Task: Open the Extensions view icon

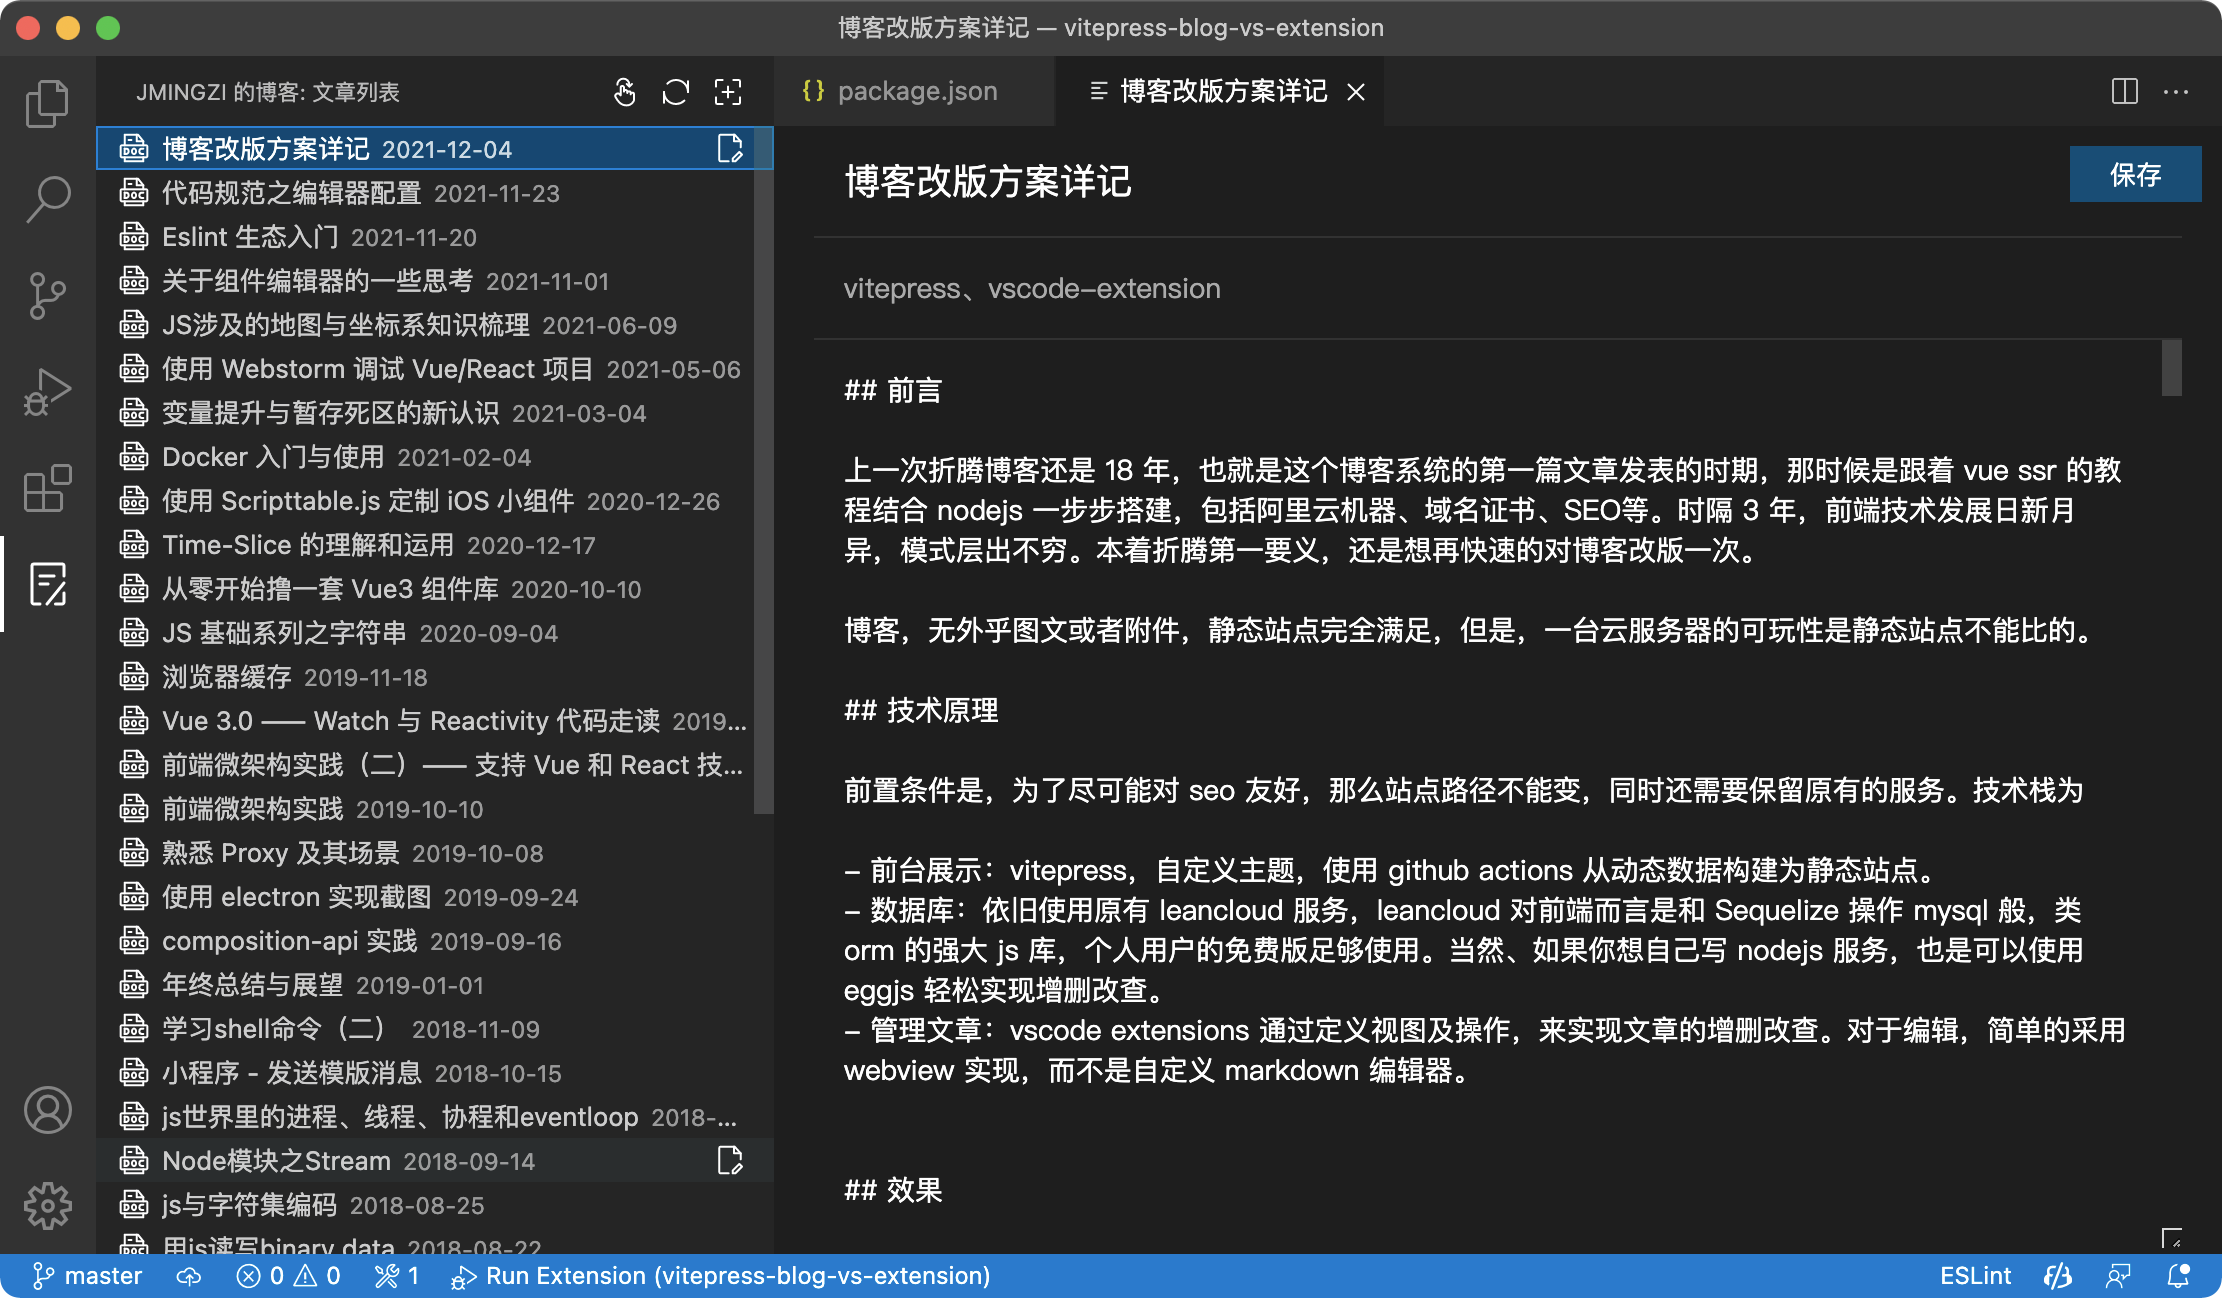Action: [47, 488]
